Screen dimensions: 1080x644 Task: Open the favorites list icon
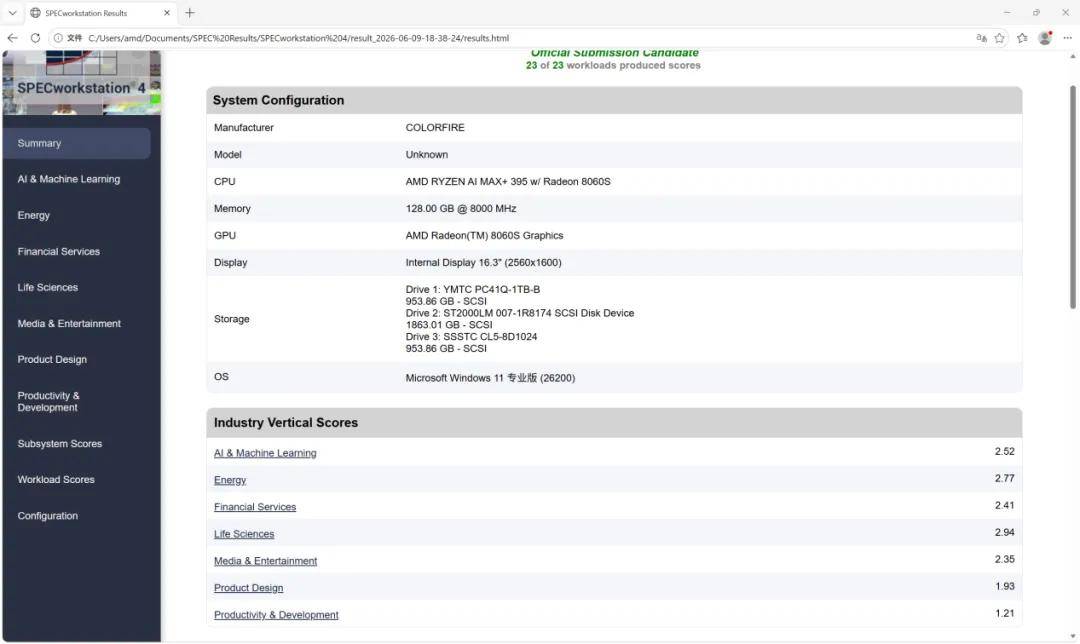(1022, 38)
